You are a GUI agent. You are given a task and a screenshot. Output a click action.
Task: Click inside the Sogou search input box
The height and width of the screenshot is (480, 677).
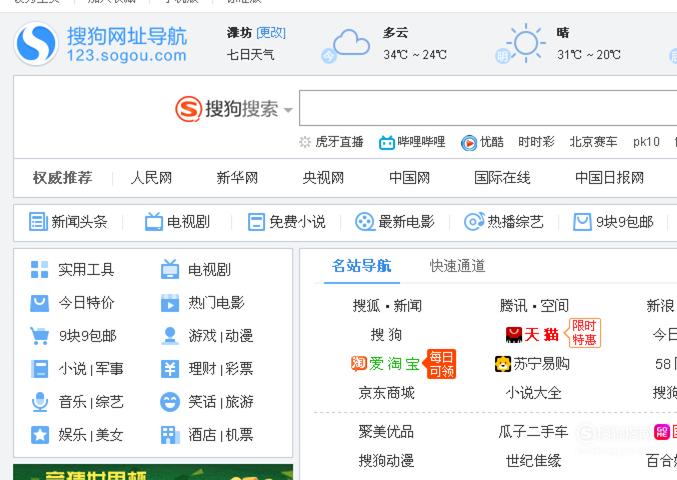(x=488, y=108)
